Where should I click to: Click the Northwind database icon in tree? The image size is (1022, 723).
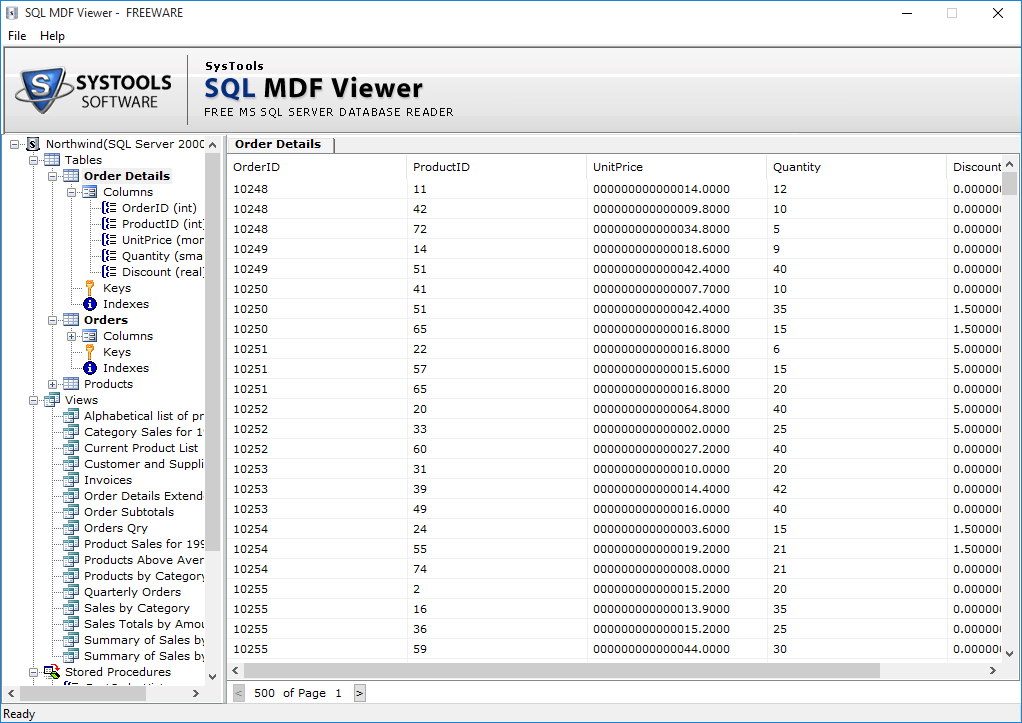[x=33, y=144]
